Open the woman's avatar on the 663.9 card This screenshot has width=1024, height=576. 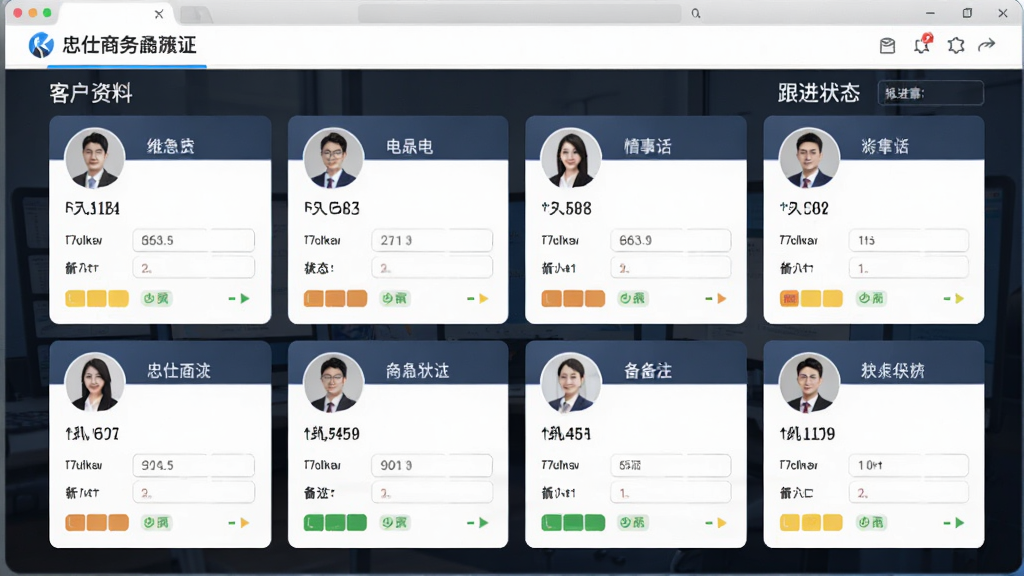coord(571,159)
